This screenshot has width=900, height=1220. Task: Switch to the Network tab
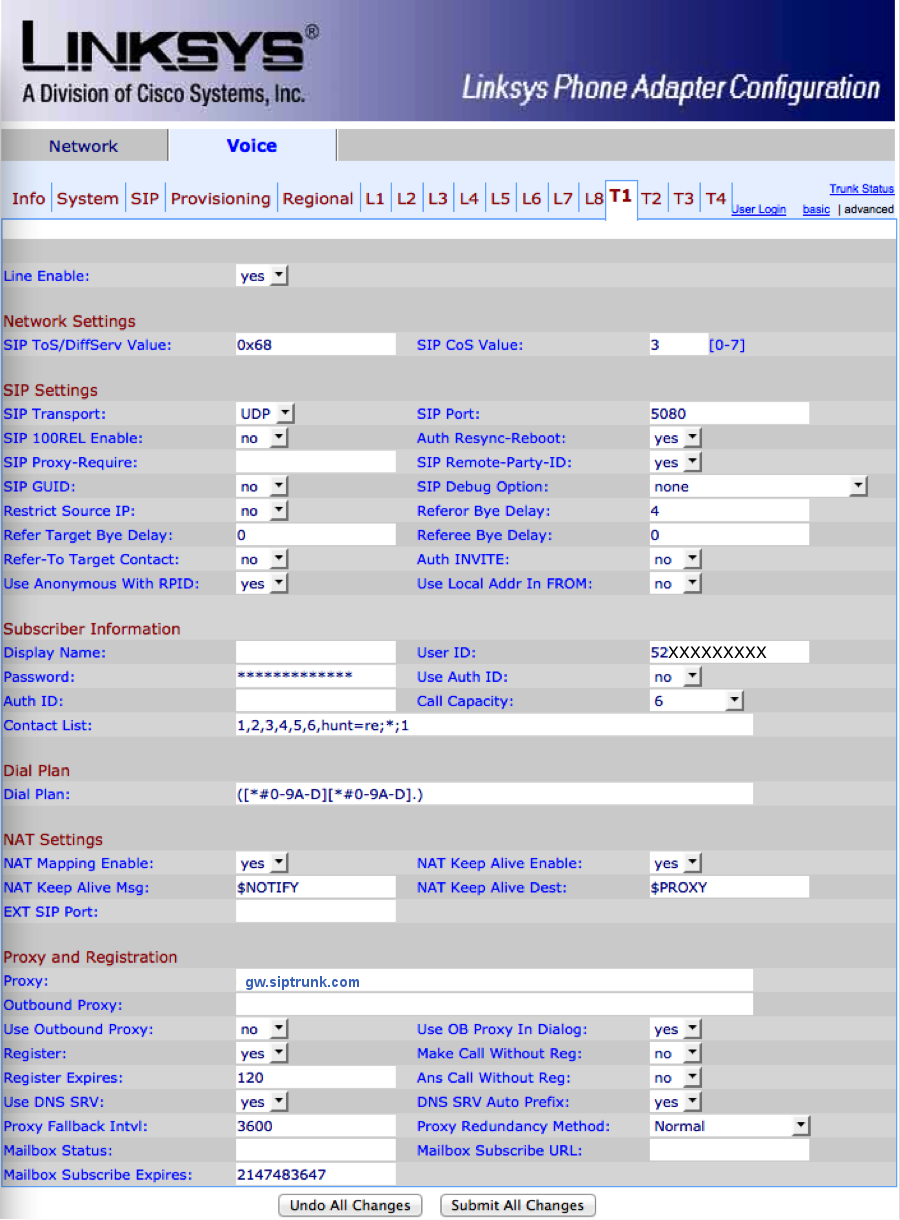point(84,146)
